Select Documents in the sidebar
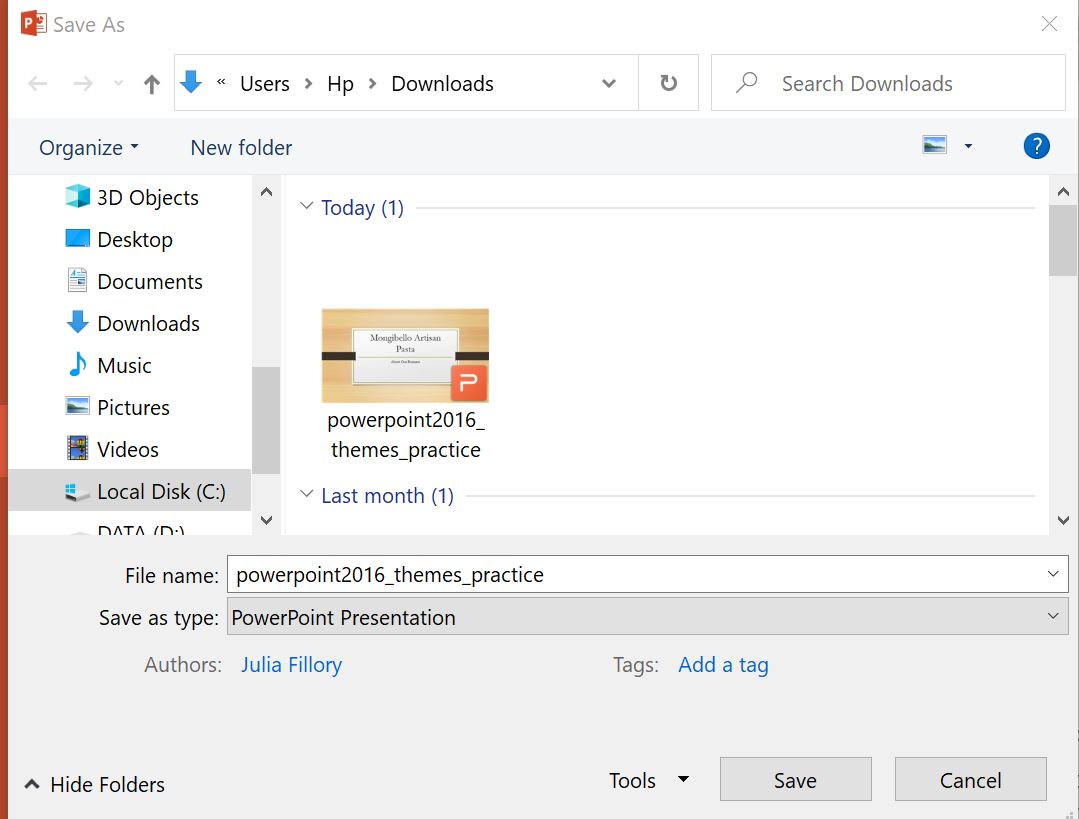1079x819 pixels. [x=150, y=281]
